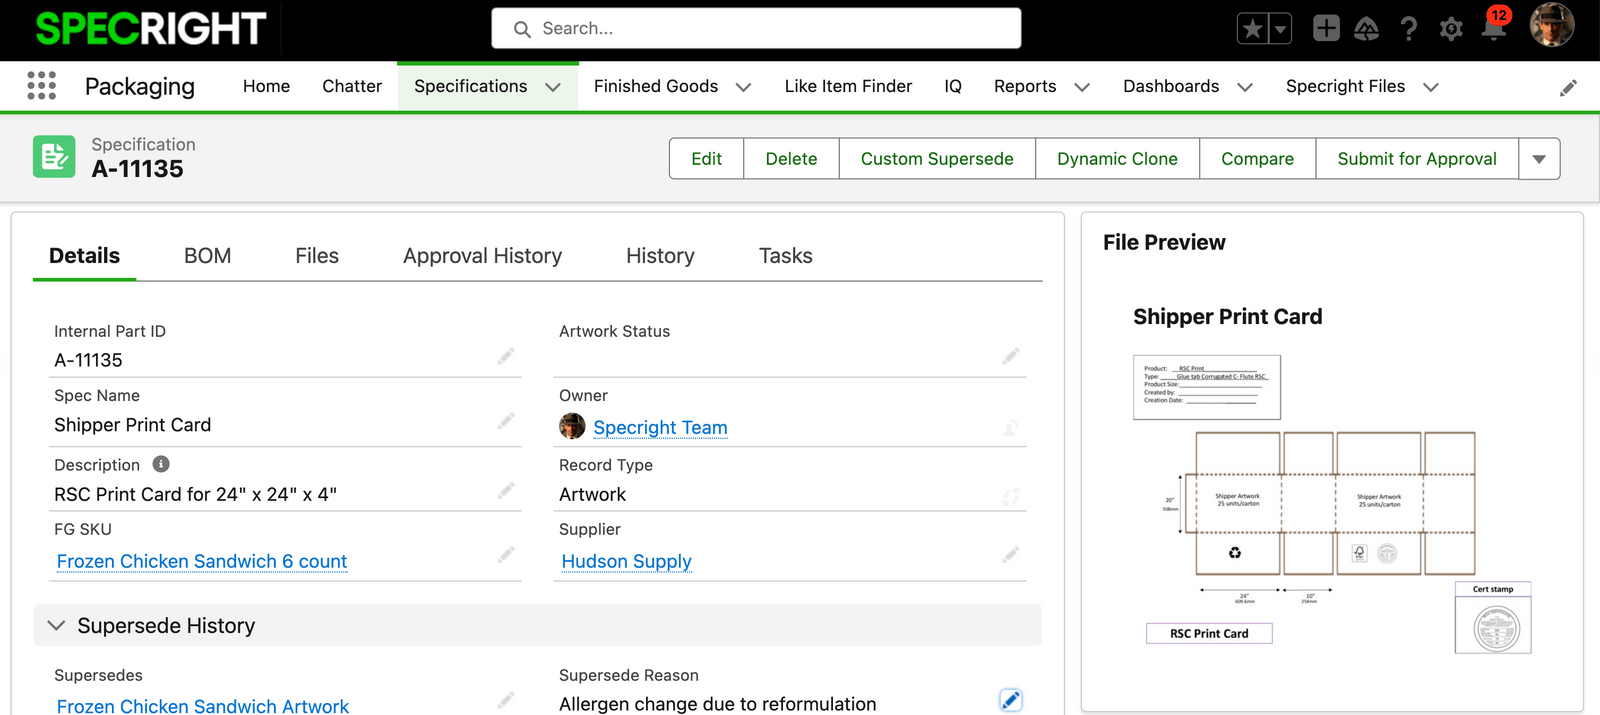
Task: Open the Approval History tab
Action: point(482,256)
